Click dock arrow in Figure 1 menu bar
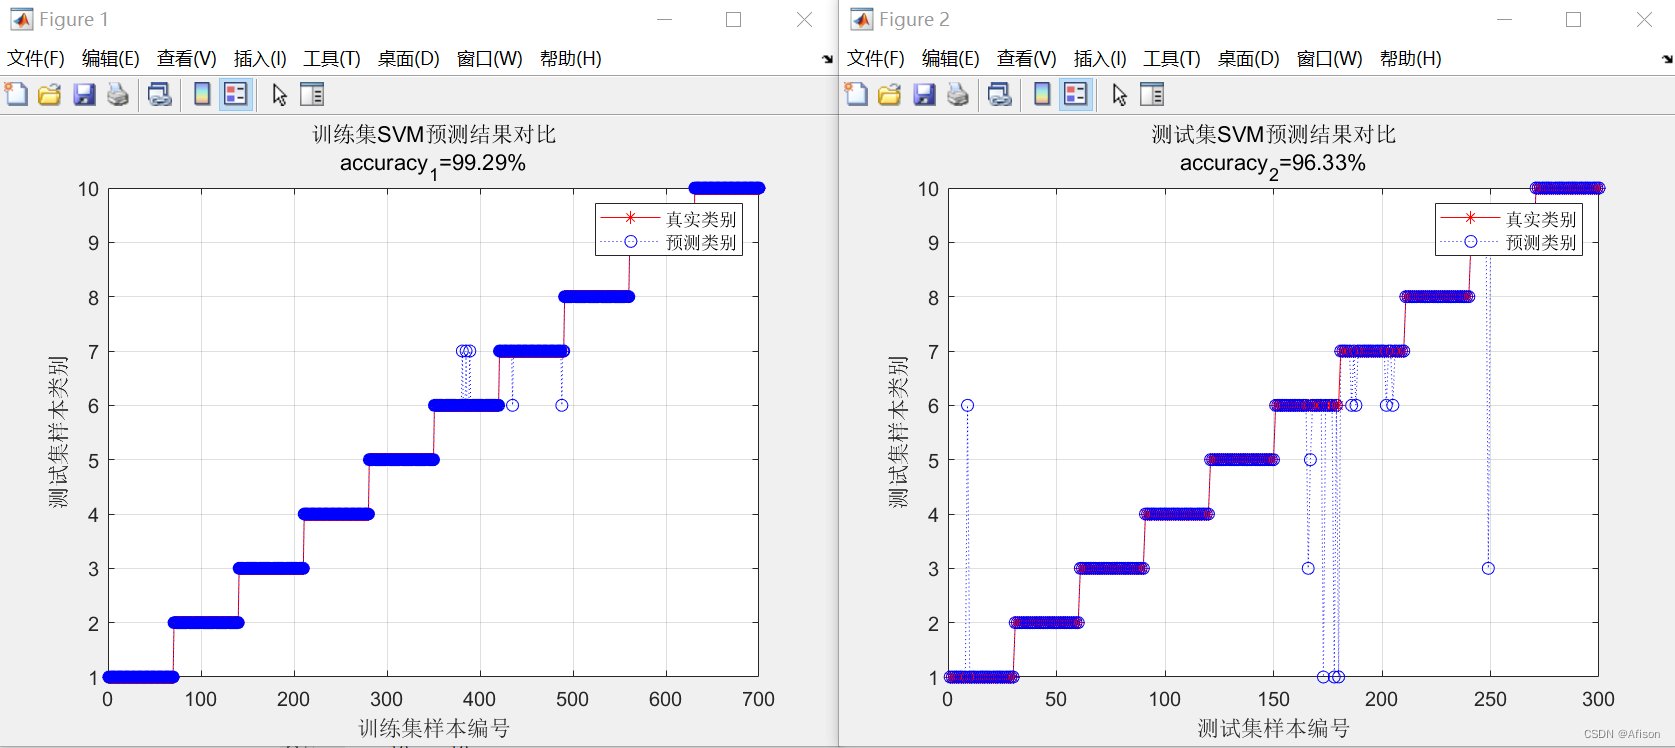Screen dimensions: 1675x748 pos(827,59)
